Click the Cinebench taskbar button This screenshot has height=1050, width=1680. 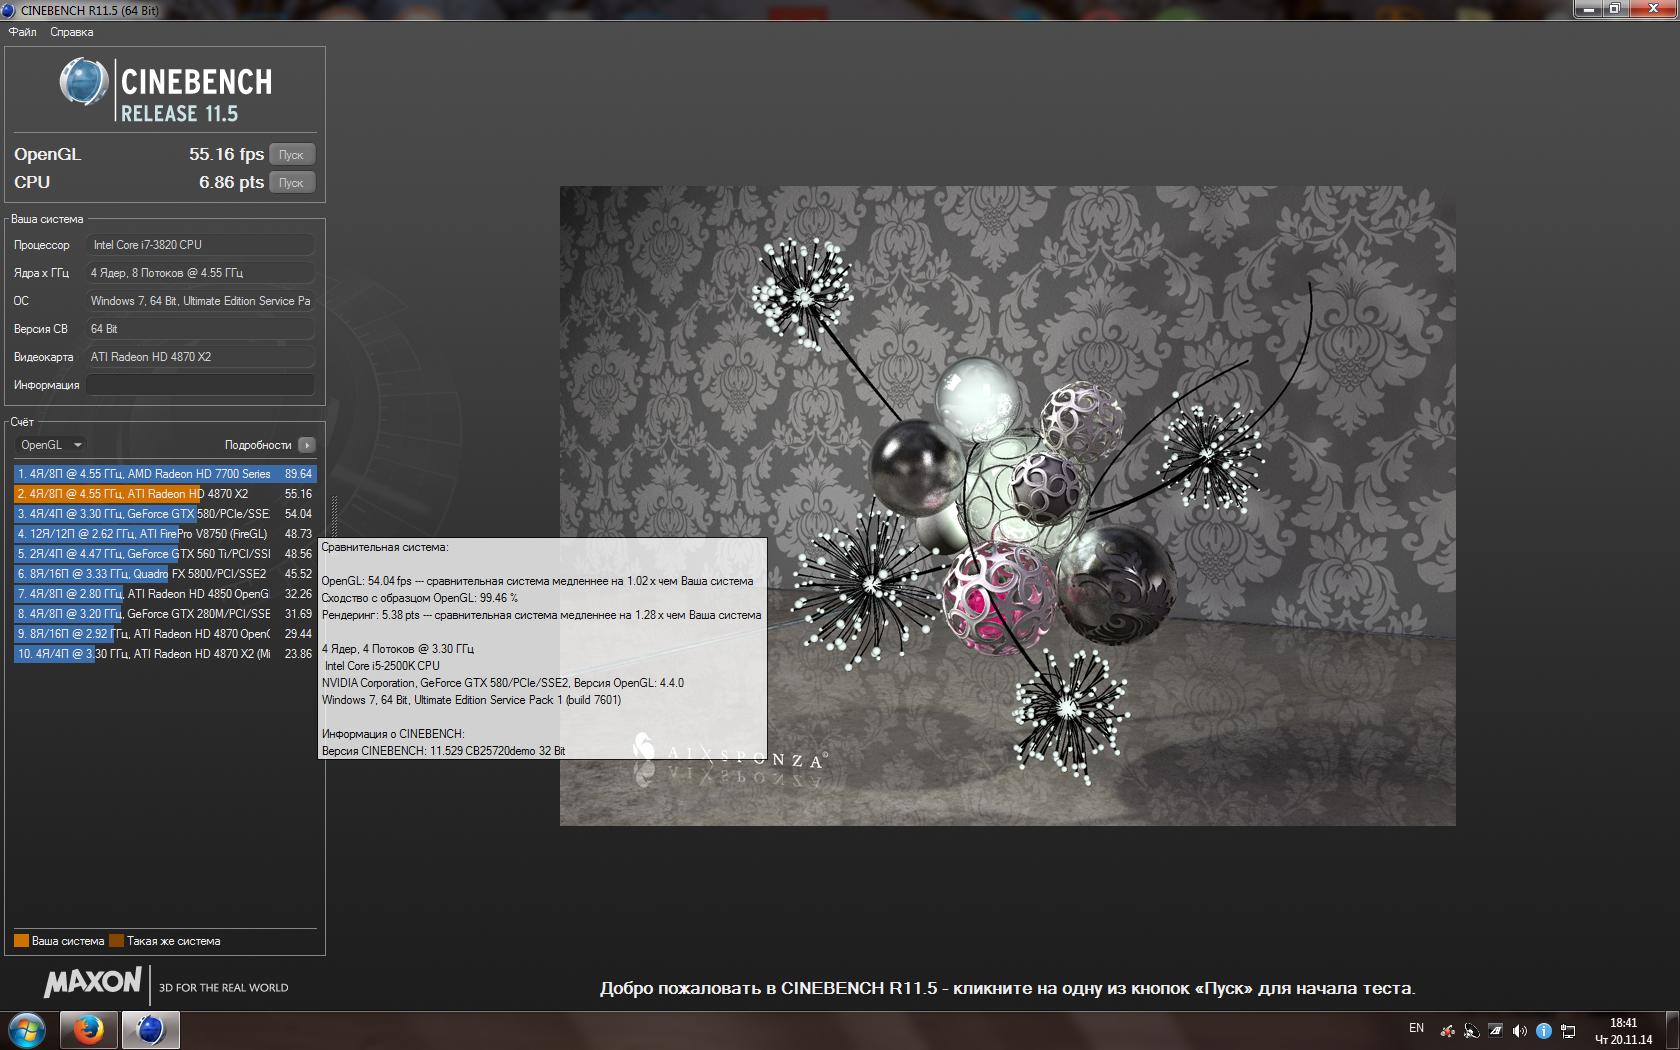point(150,1030)
